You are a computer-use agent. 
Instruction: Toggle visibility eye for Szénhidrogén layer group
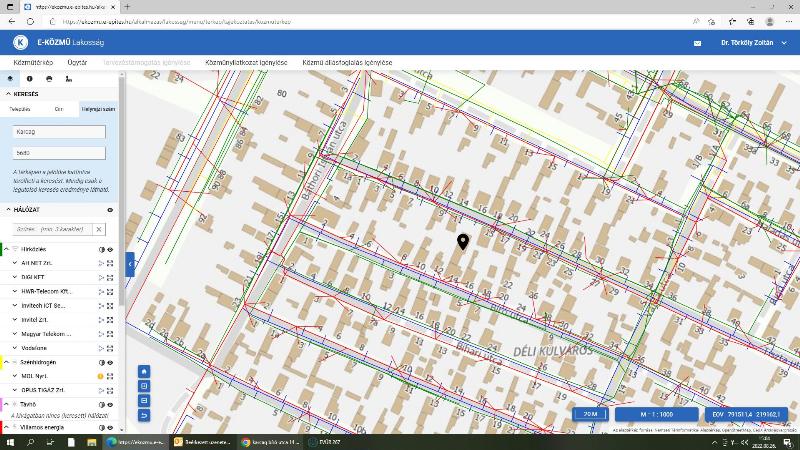pos(110,363)
